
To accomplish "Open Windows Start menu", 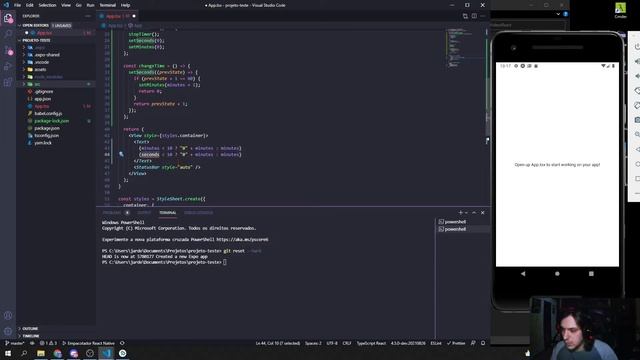I will point(8,353).
